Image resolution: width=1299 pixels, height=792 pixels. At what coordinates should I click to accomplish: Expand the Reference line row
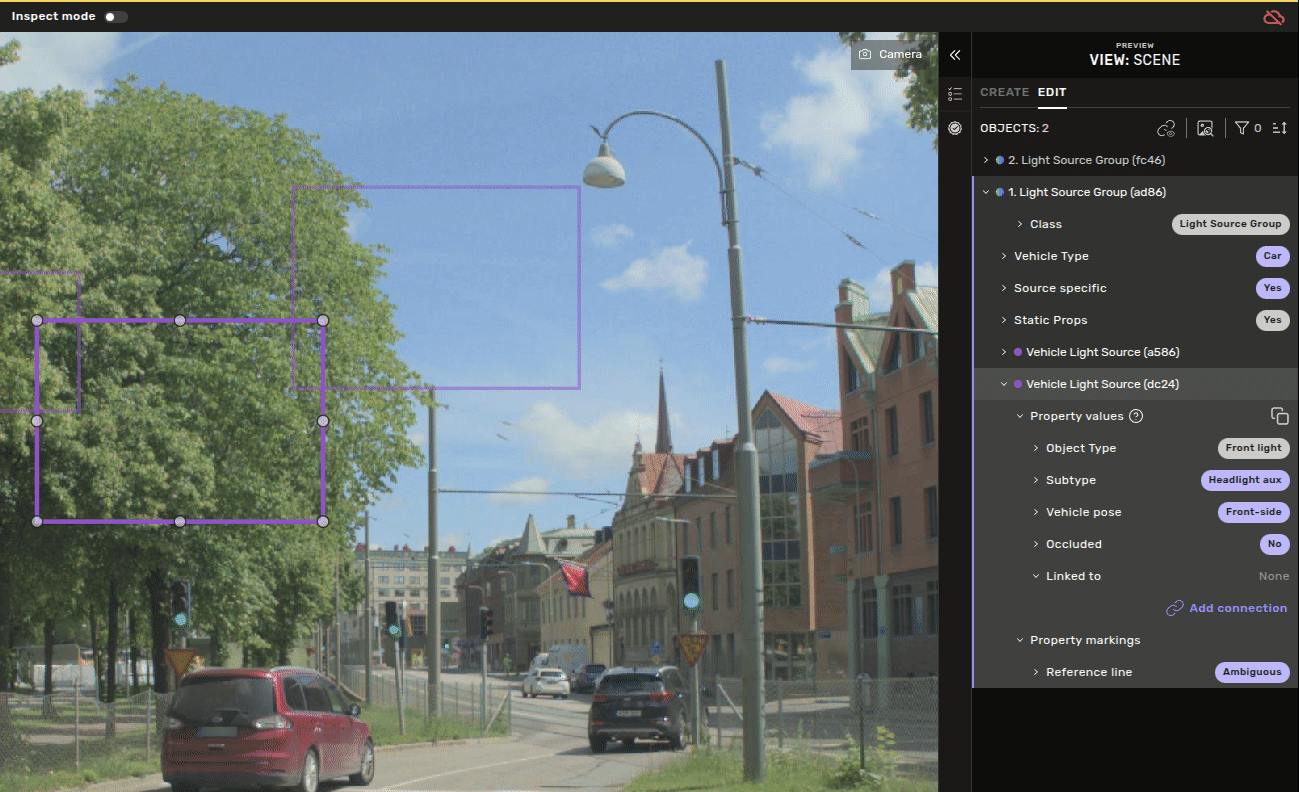[x=1036, y=672]
